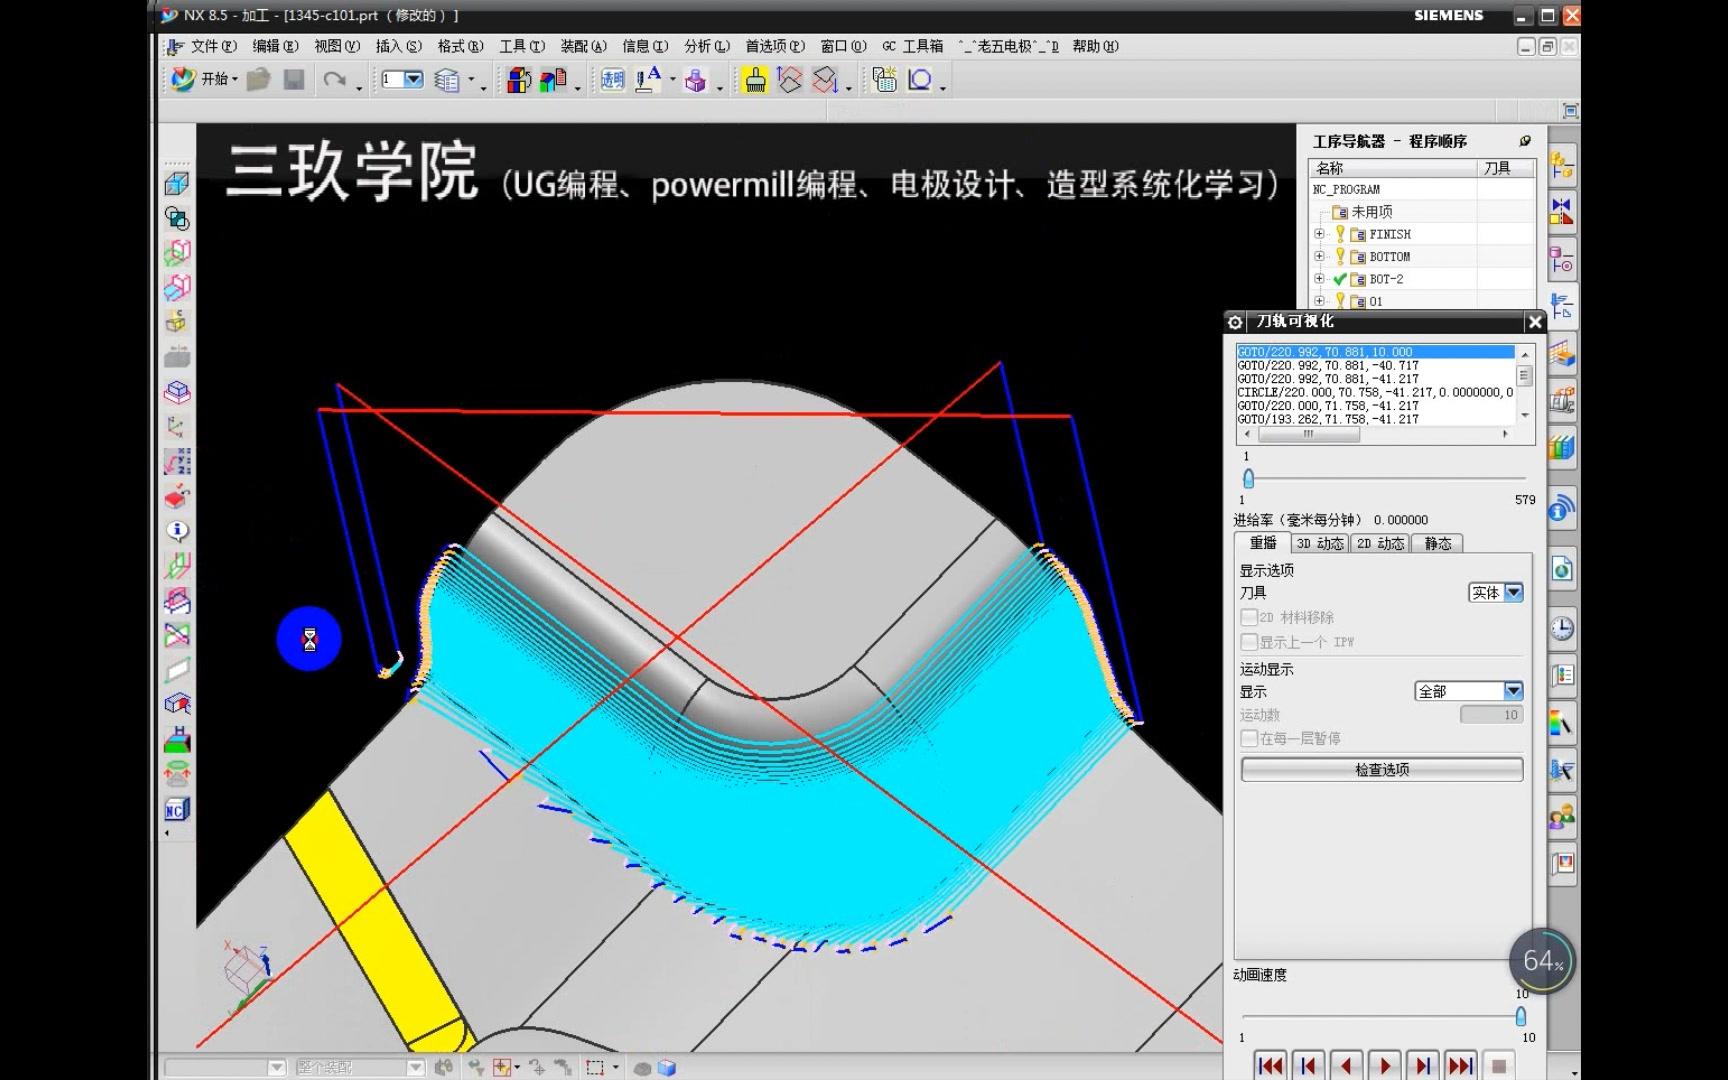Click the edit object display cube icon
The image size is (1728, 1080).
pos(518,80)
